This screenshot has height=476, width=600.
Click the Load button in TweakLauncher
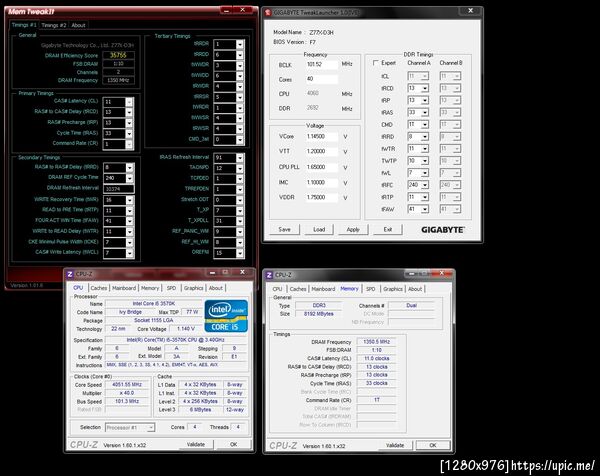[319, 230]
